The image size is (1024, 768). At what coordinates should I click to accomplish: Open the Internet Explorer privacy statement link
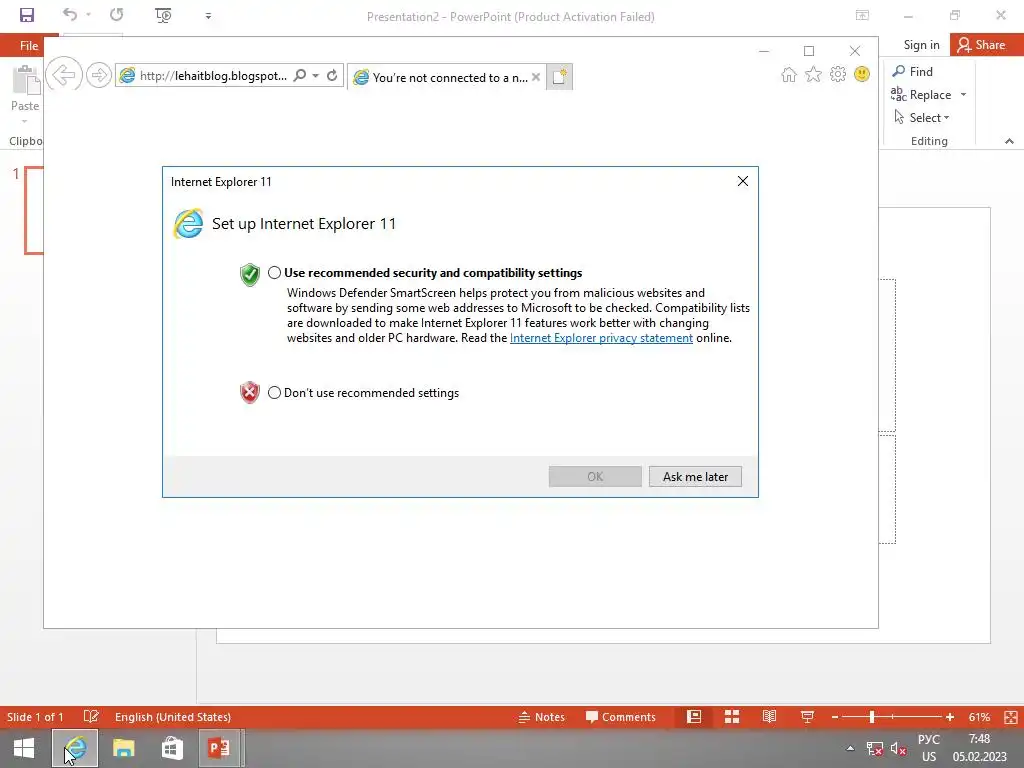(x=601, y=338)
